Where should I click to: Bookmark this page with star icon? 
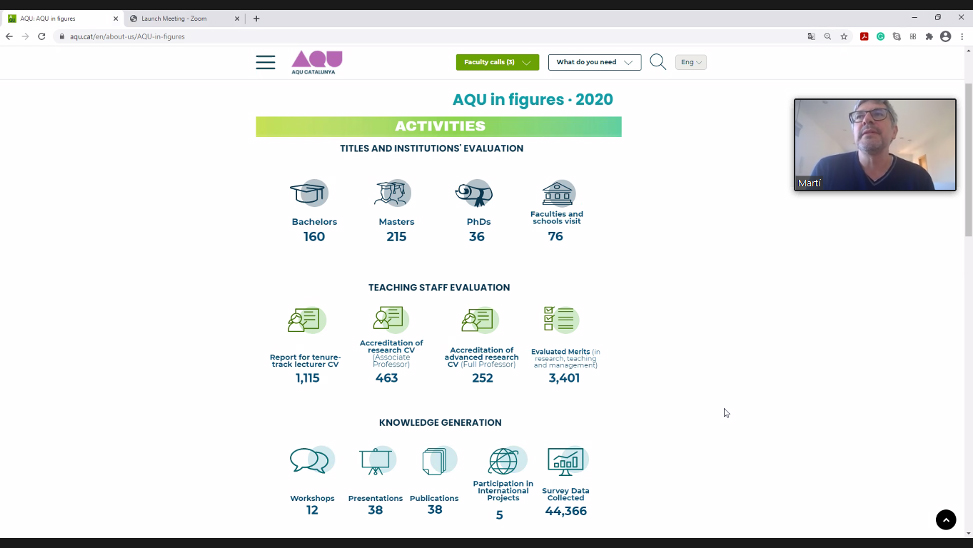(x=844, y=37)
